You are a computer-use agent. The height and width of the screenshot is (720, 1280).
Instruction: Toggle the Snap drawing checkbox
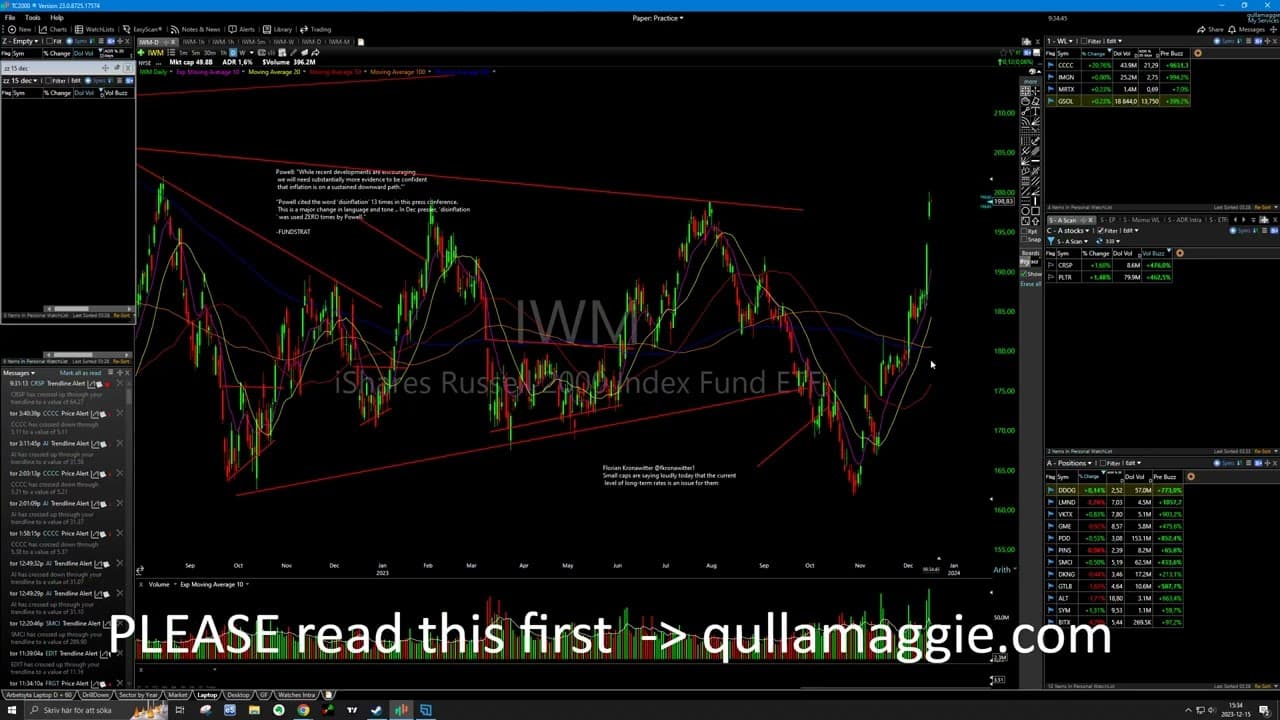point(1024,240)
